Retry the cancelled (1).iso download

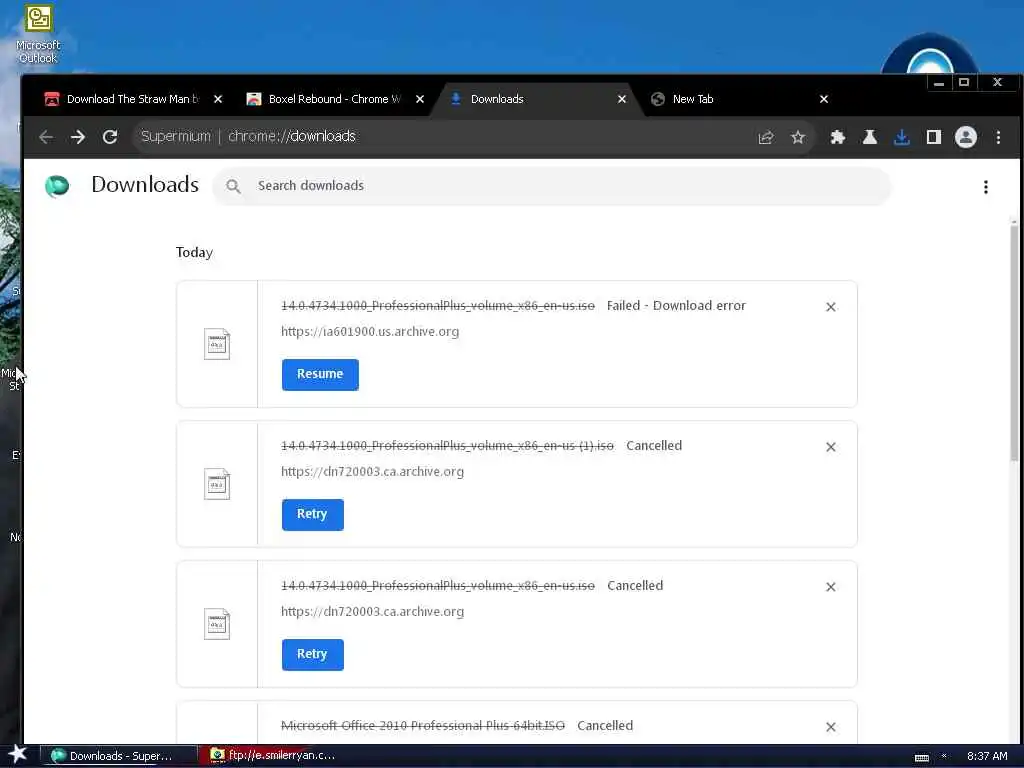tap(312, 515)
